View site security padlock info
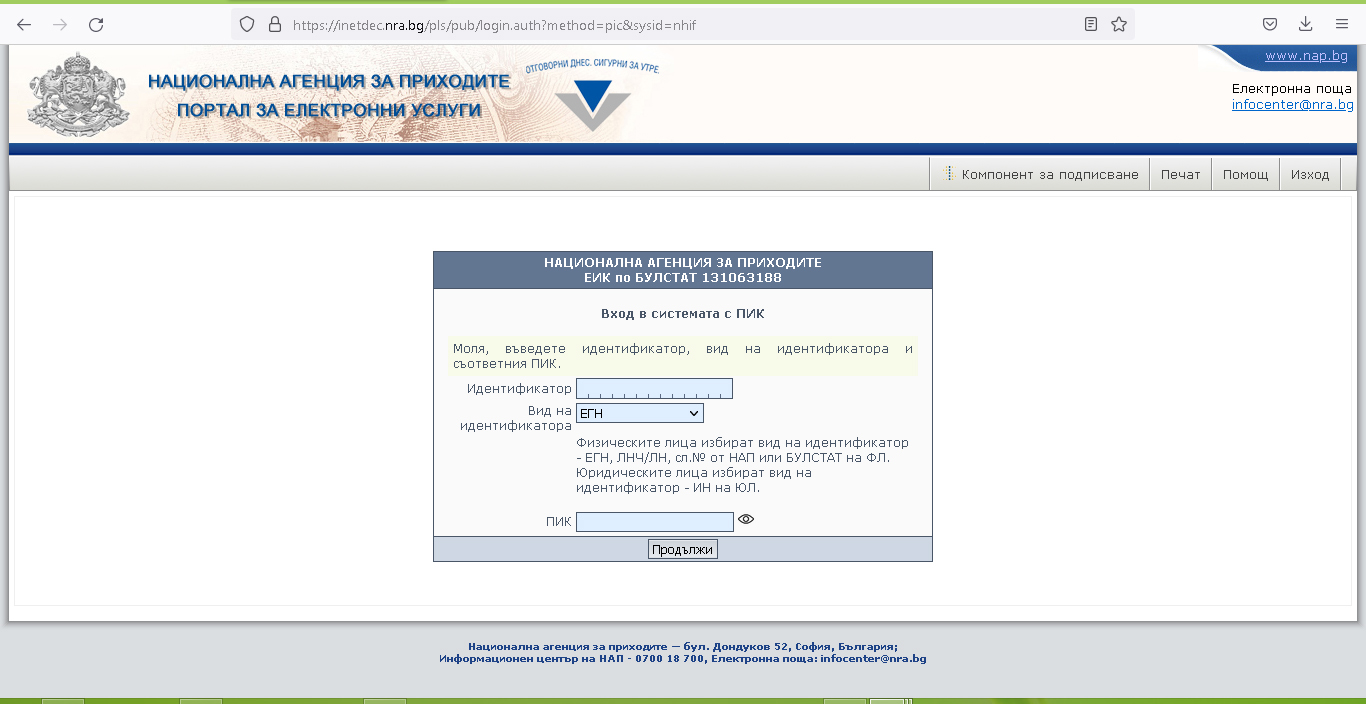 275,25
